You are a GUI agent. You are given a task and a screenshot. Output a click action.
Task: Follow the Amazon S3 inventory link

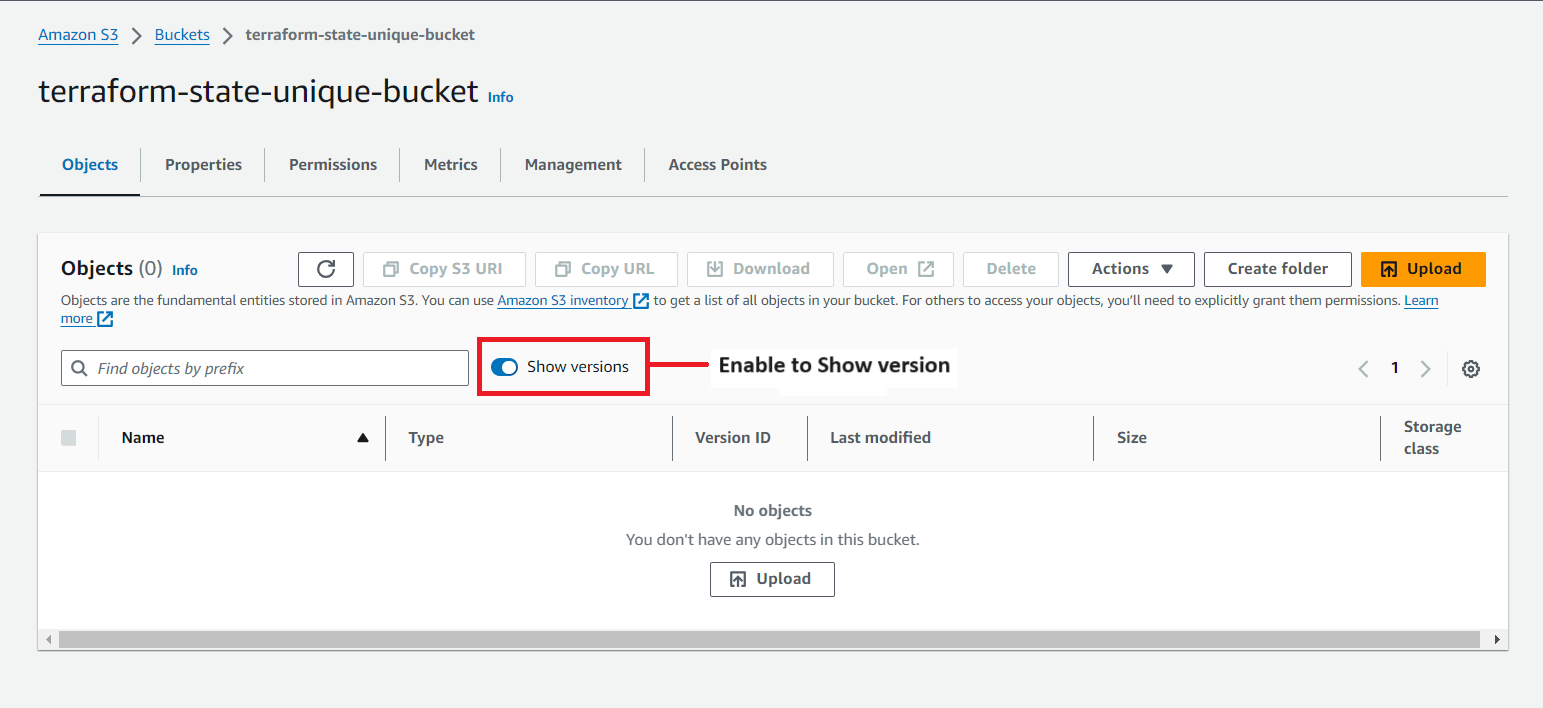pos(563,299)
